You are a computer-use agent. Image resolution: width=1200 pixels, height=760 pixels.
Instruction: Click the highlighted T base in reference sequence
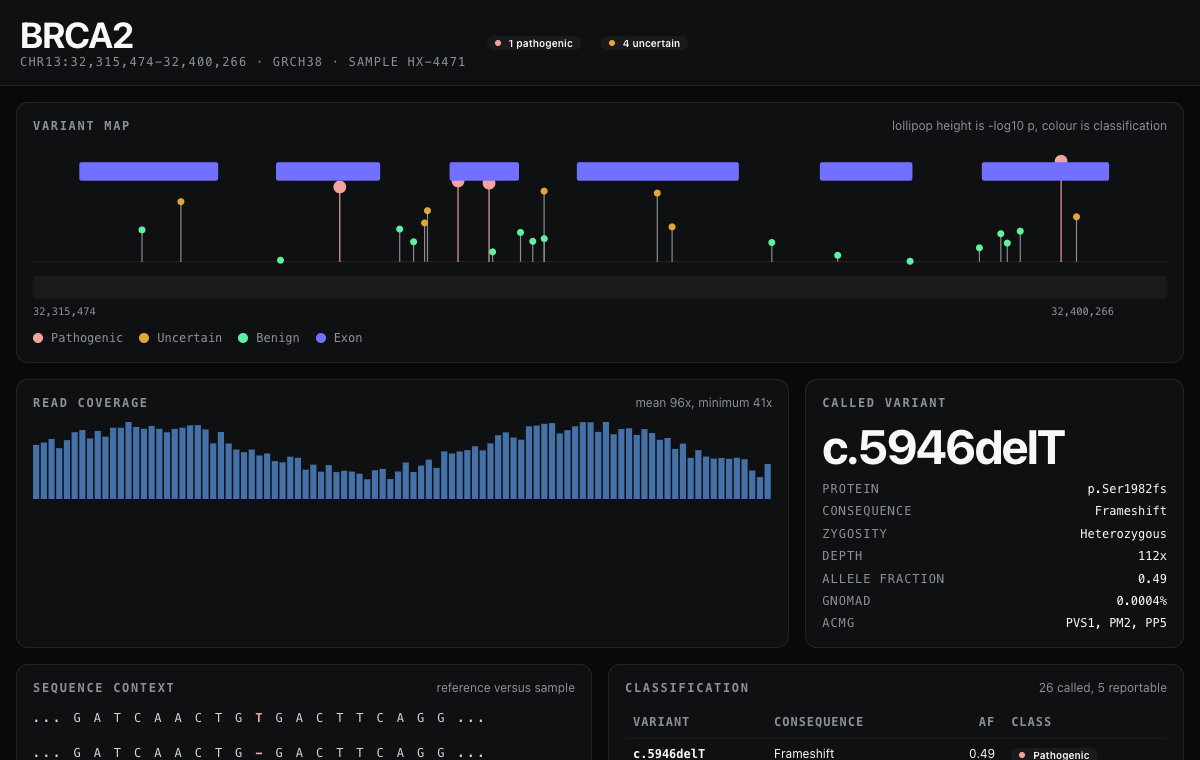coord(258,718)
